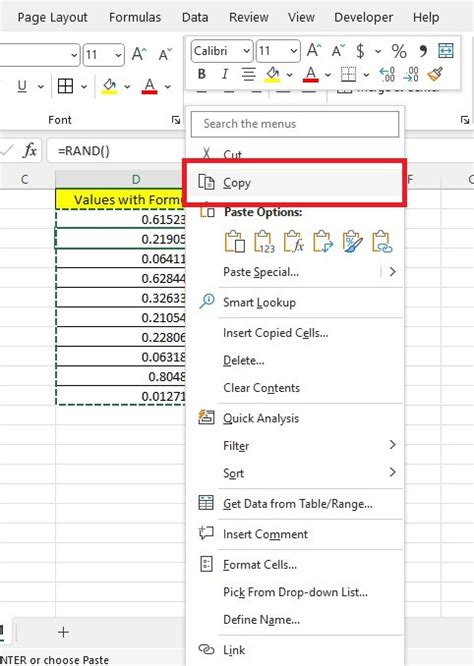Click the Paste Values (123) icon
Image resolution: width=474 pixels, height=666 pixels.
(264, 242)
